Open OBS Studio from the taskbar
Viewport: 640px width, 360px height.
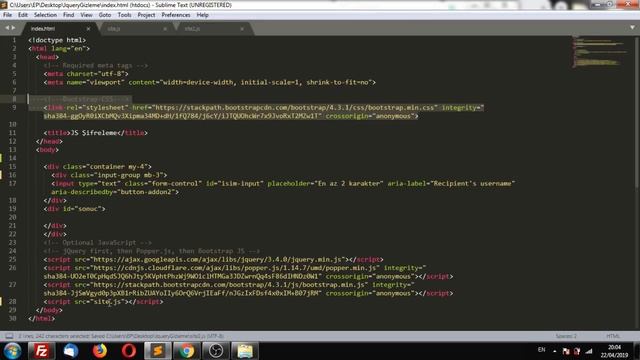pos(216,351)
